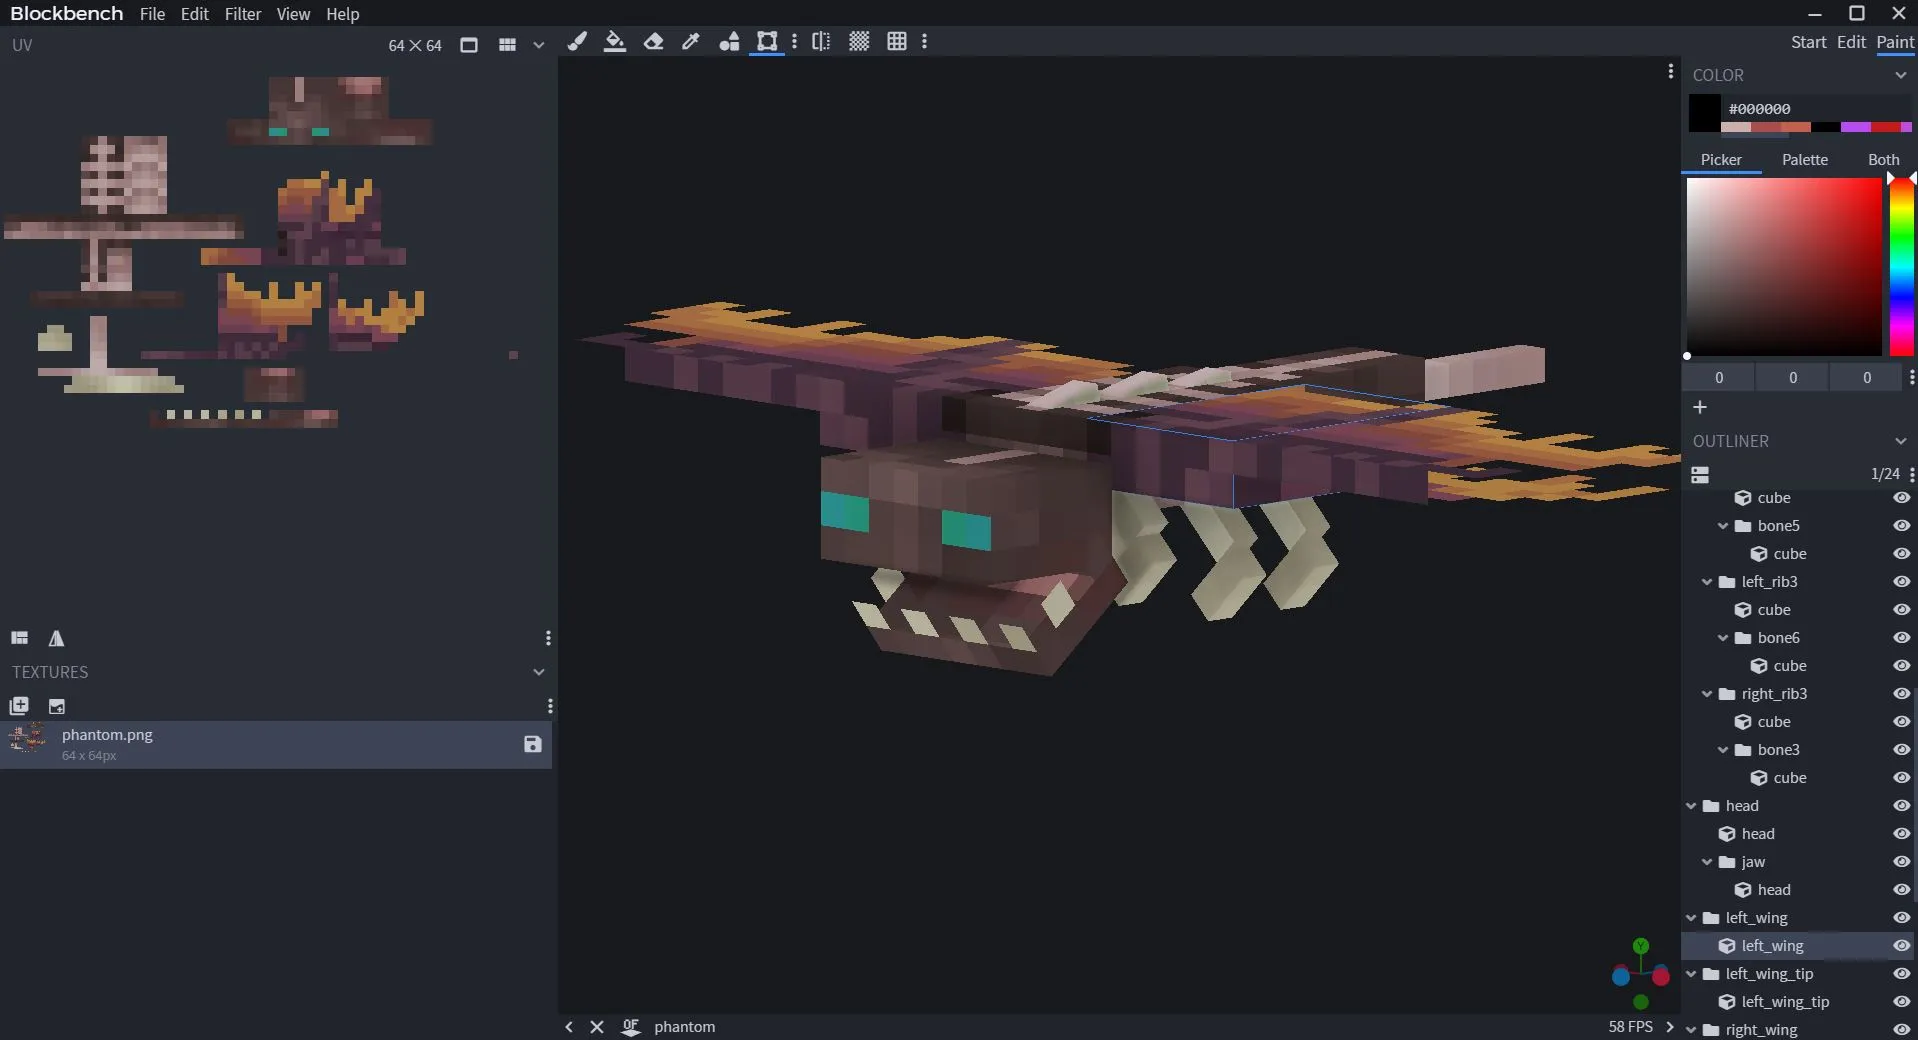Select the Color Picker eyedropper tool
The width and height of the screenshot is (1918, 1040).
pyautogui.click(x=691, y=41)
